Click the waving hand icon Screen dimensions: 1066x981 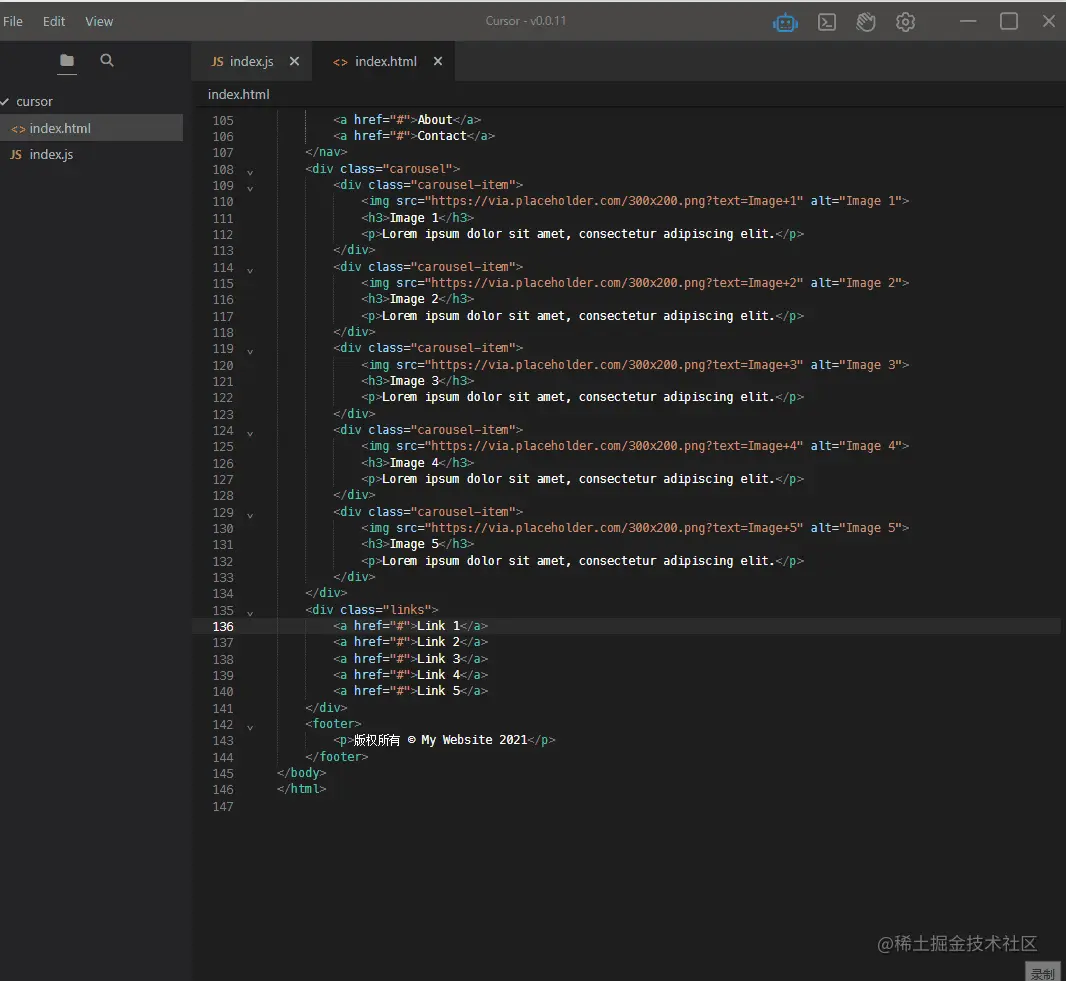(866, 22)
